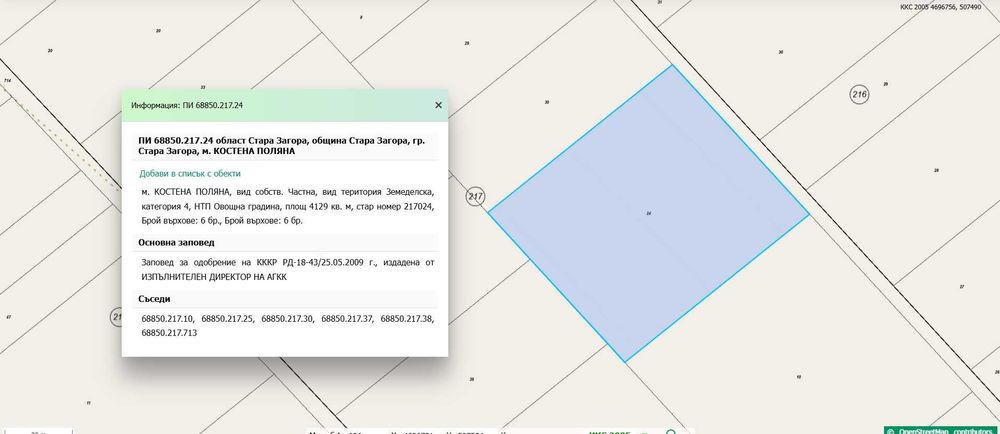The width and height of the screenshot is (1000, 434).
Task: Click parcel label 38 on the map
Action: click(471, 379)
